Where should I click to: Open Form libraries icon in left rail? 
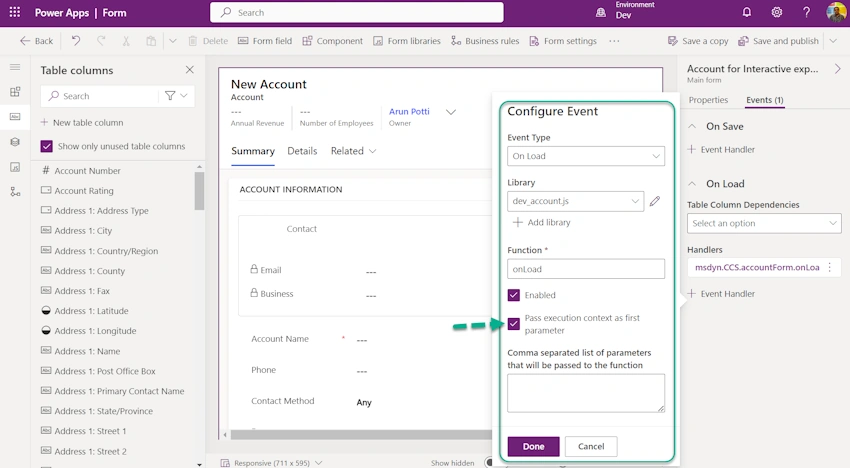pos(15,167)
